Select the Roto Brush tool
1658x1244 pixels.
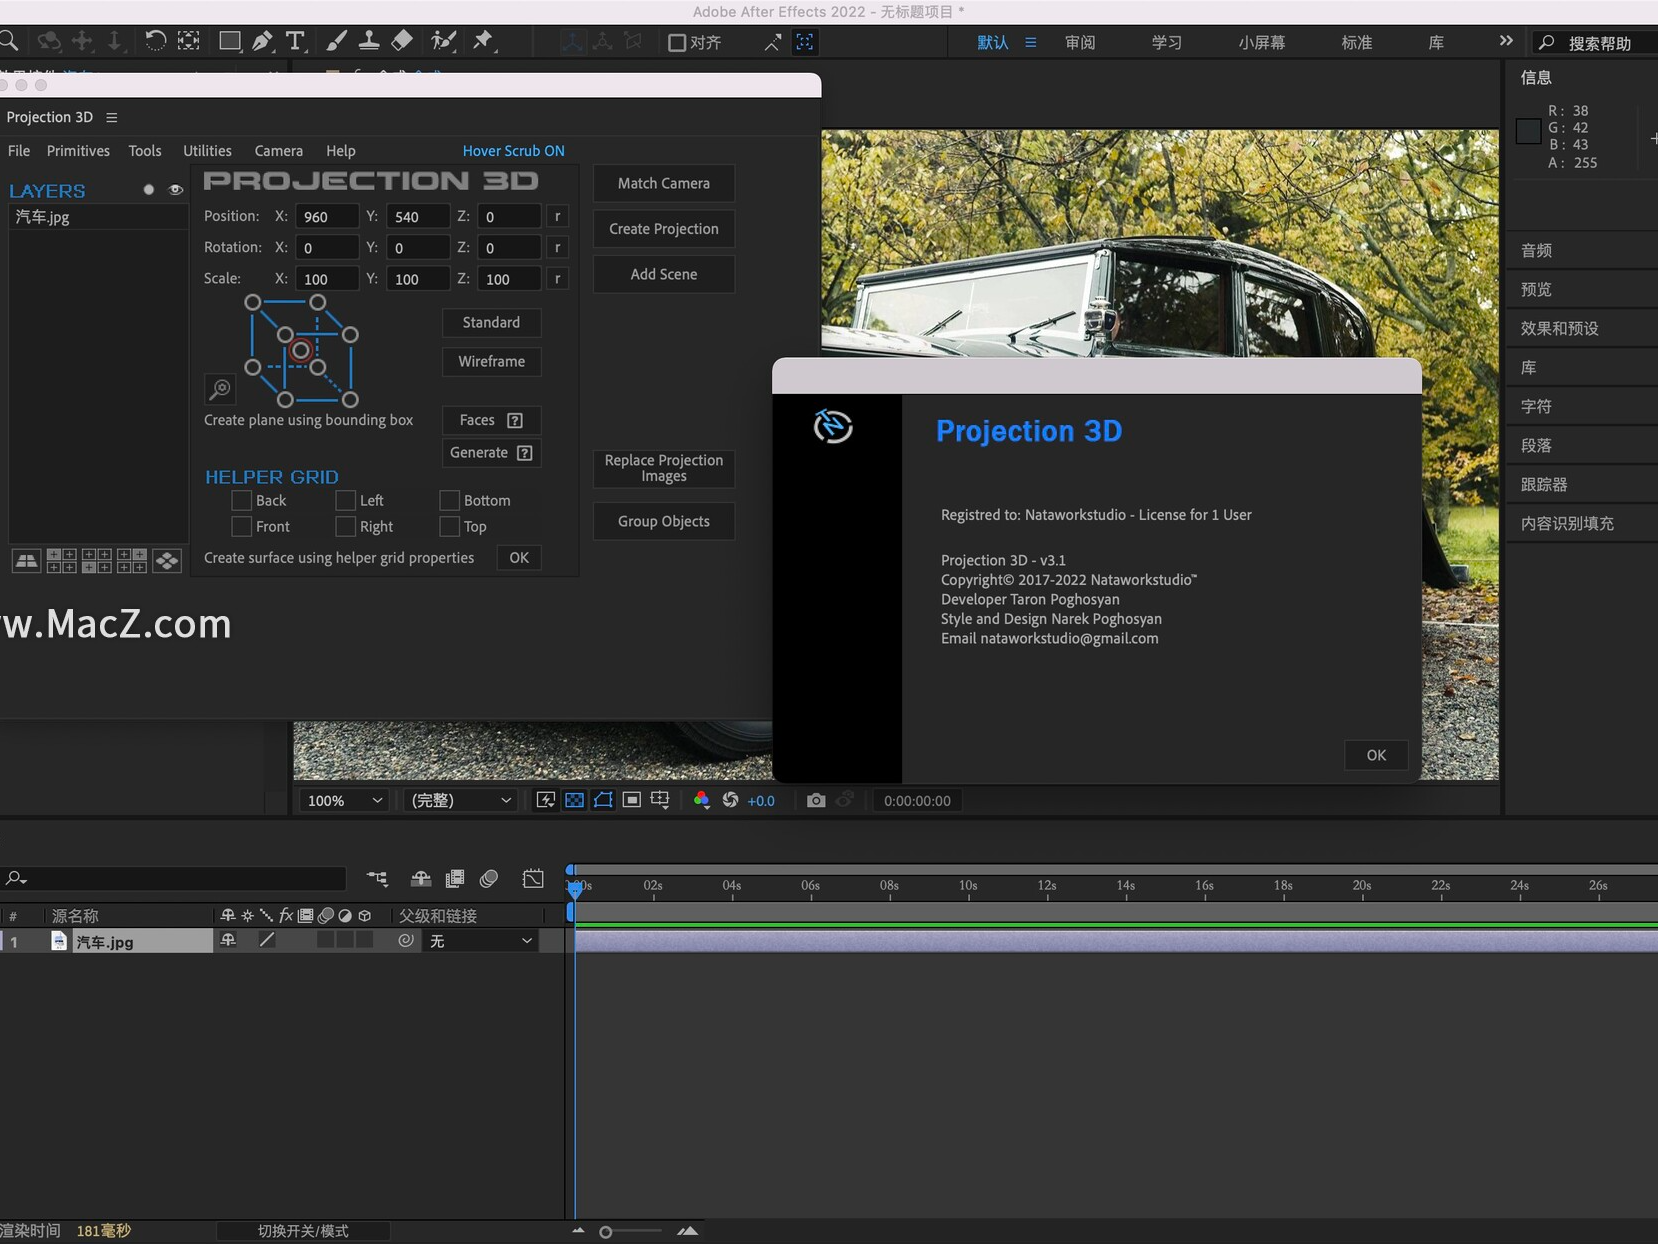tap(444, 41)
